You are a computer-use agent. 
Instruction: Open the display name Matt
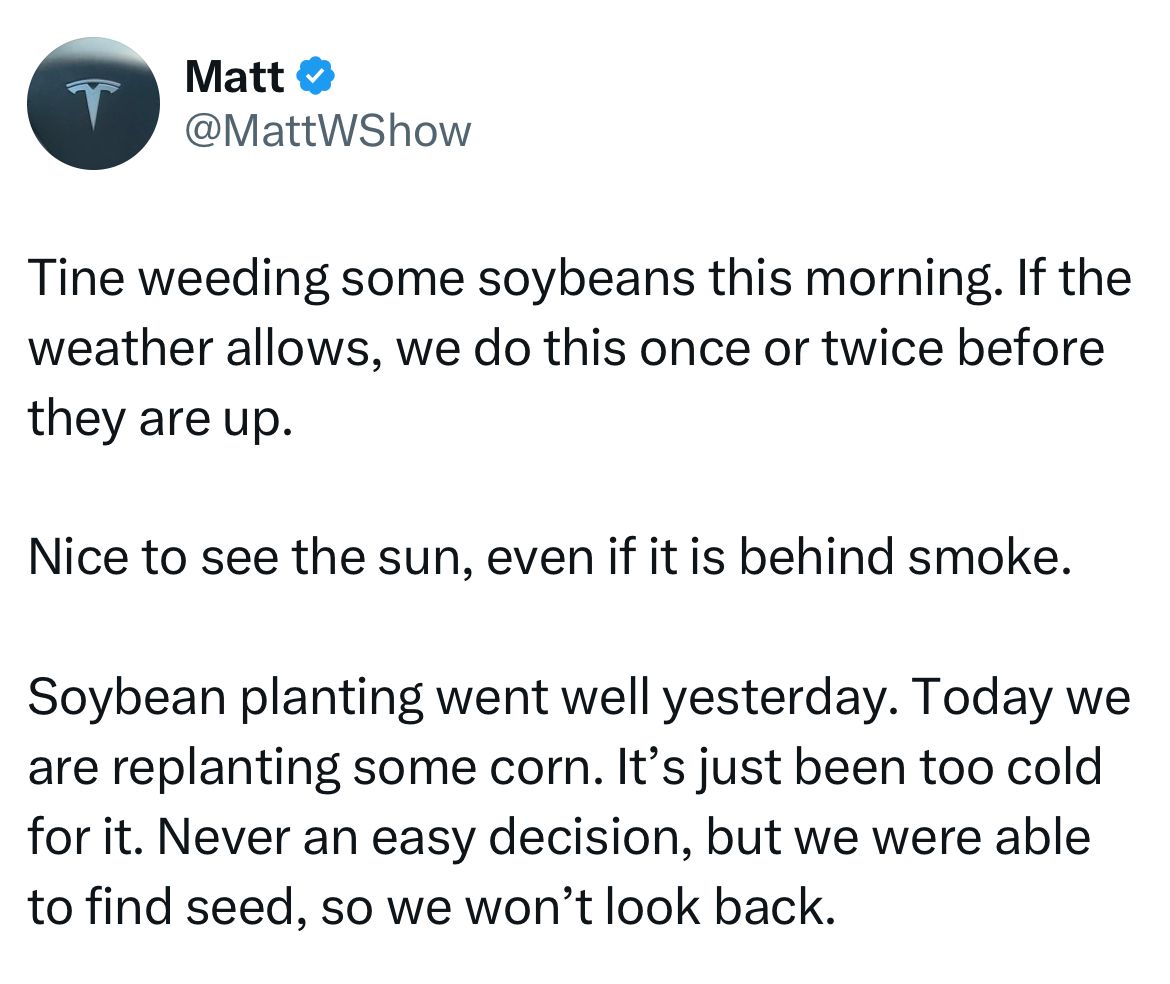[234, 76]
